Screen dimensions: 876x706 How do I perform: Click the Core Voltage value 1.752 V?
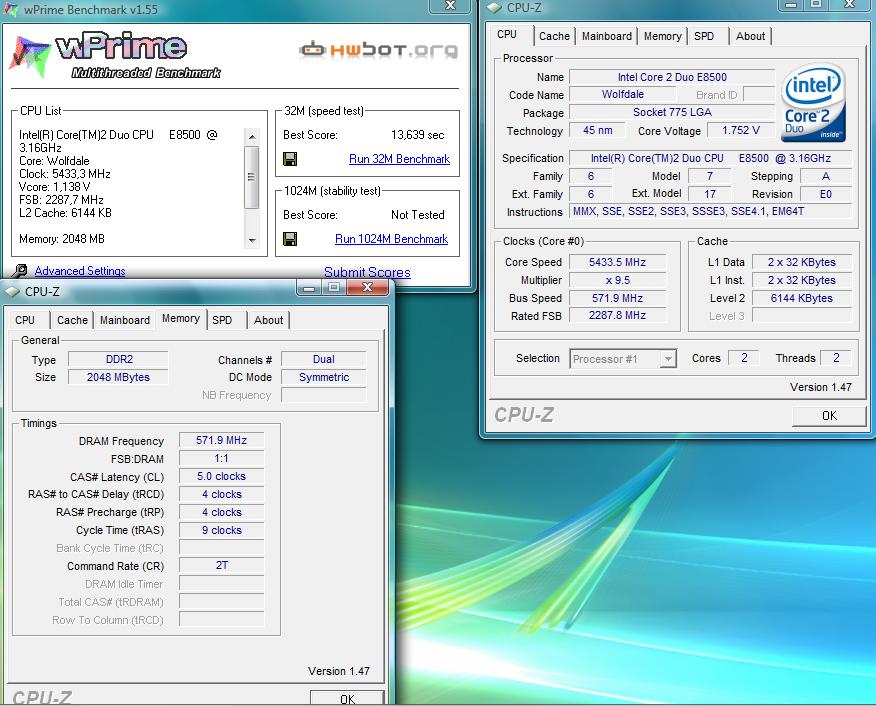click(741, 130)
